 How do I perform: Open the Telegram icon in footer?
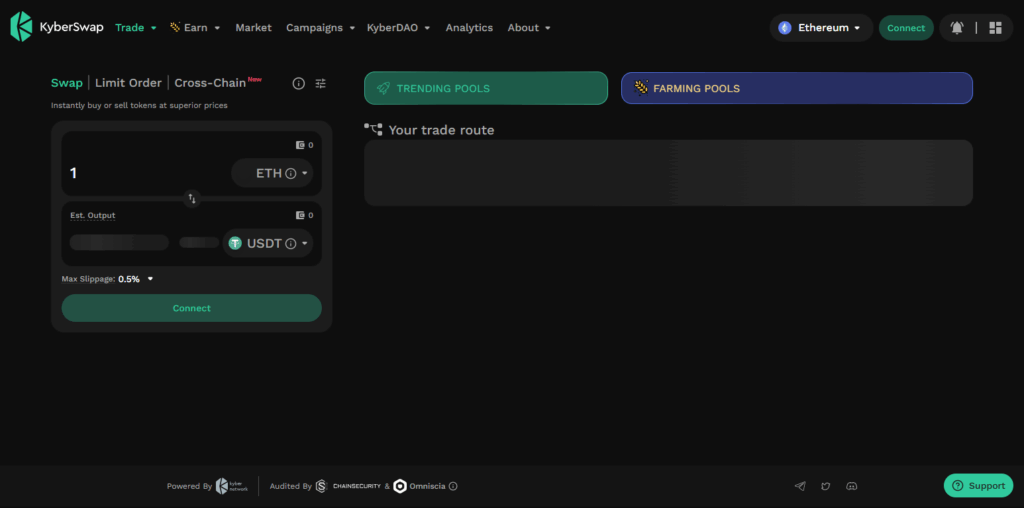coord(800,486)
